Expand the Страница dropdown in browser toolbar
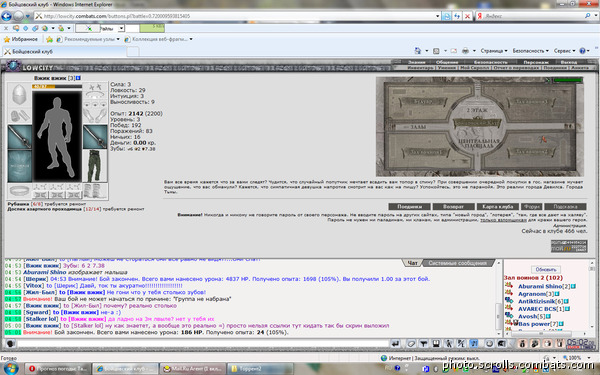Image resolution: width=600 pixels, height=375 pixels. 494,51
